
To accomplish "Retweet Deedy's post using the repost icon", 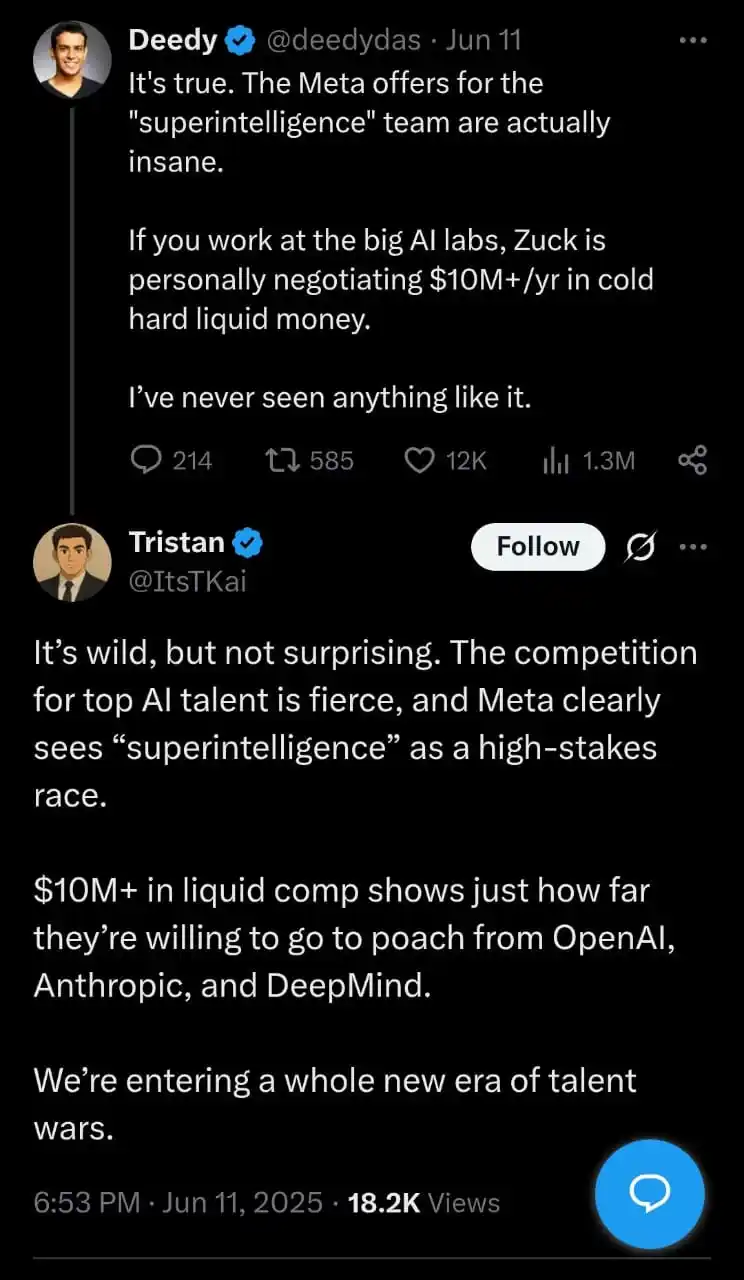I will coord(284,460).
